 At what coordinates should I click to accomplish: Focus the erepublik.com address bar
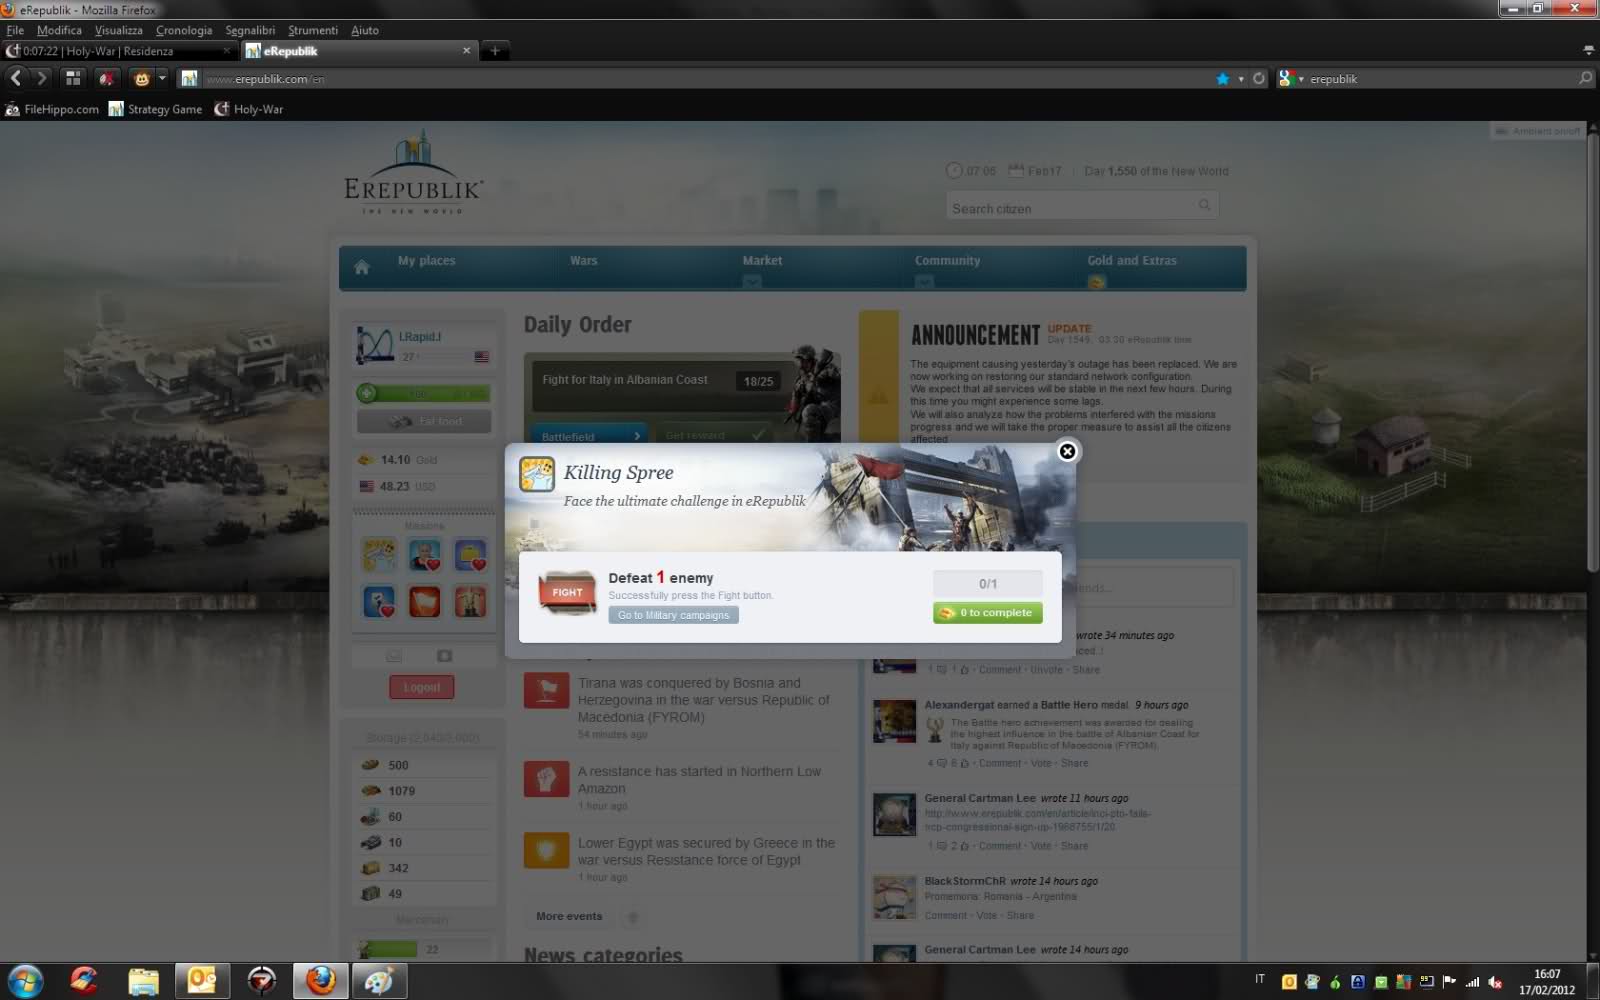700,79
